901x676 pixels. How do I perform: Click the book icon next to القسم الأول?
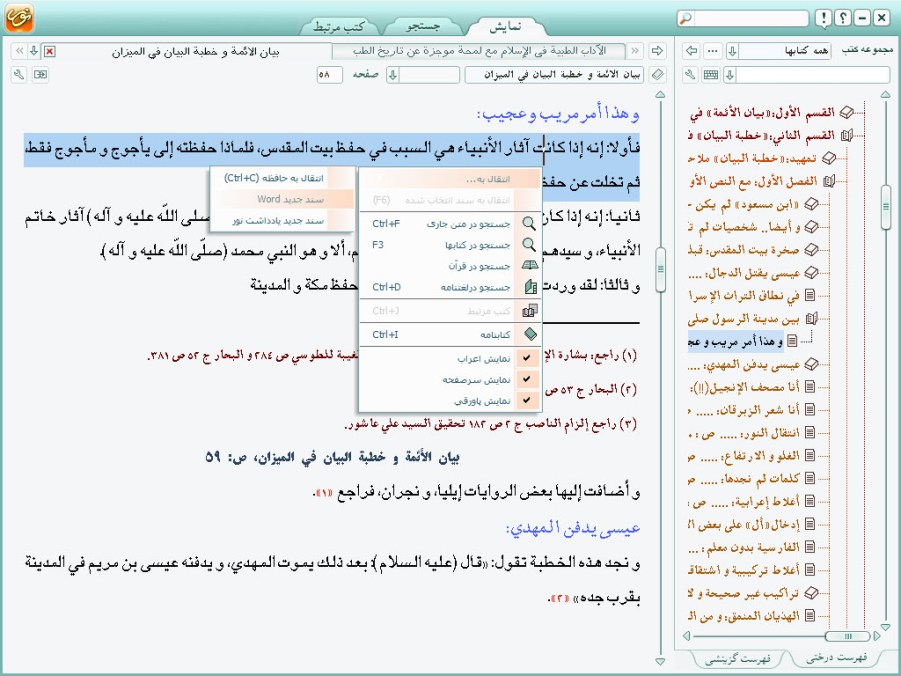pyautogui.click(x=846, y=113)
